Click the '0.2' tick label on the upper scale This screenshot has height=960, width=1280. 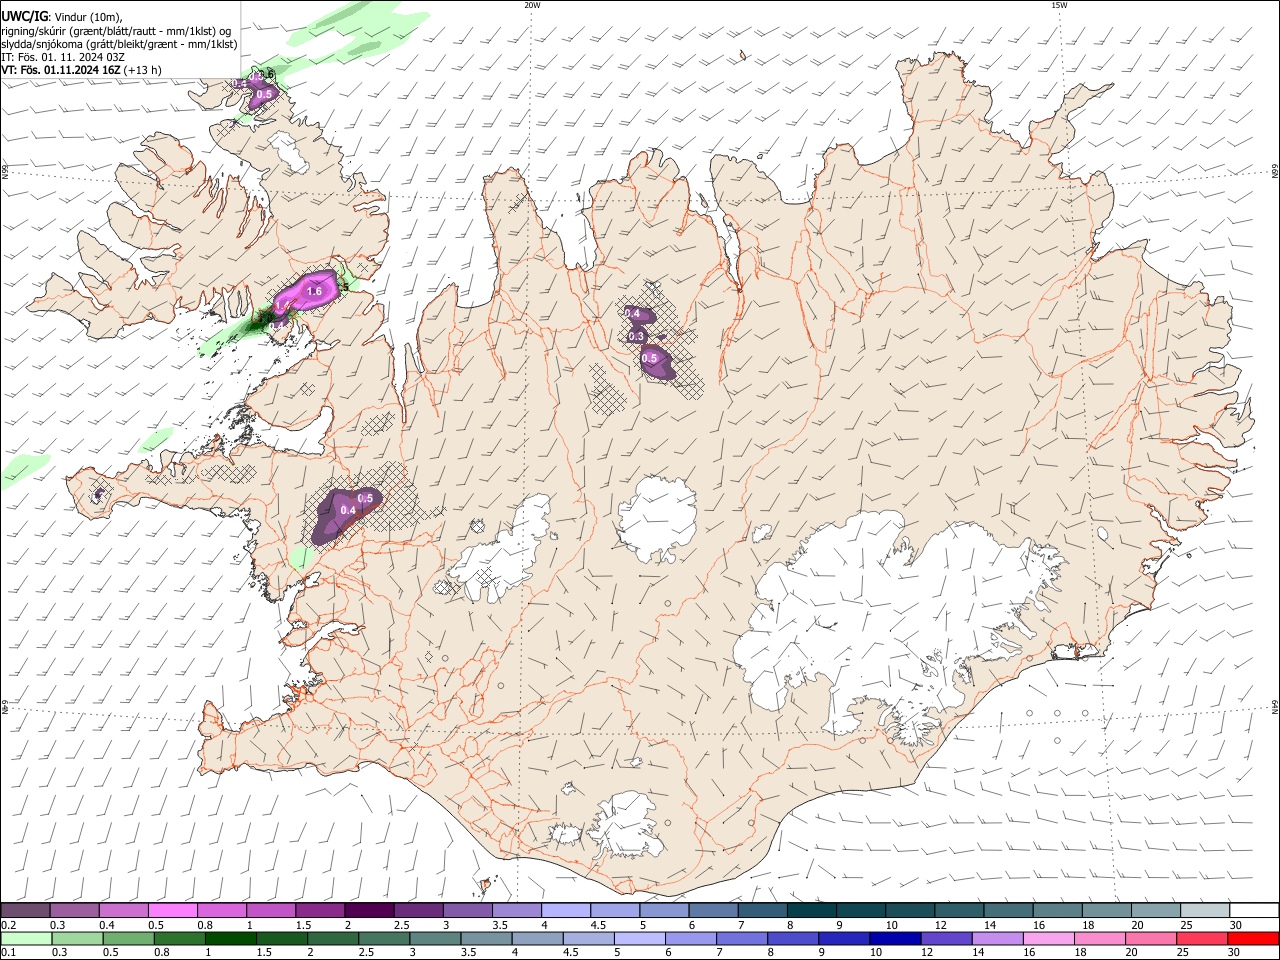point(8,925)
